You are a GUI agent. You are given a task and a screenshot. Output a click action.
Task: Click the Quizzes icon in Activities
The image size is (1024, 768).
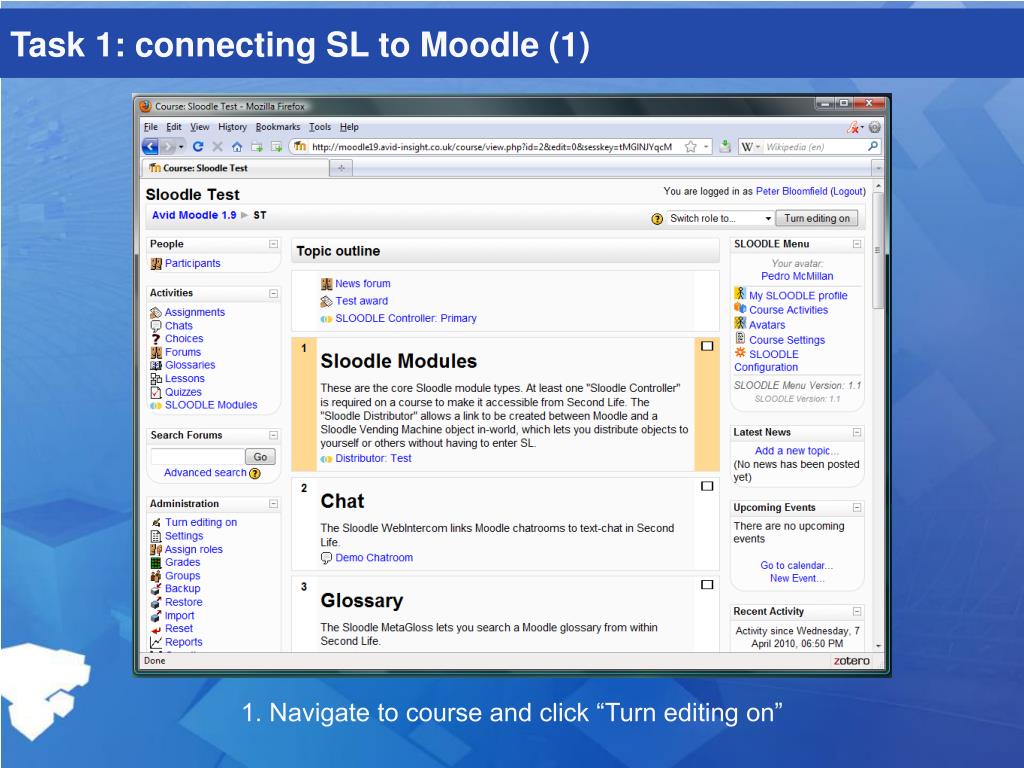pos(156,392)
